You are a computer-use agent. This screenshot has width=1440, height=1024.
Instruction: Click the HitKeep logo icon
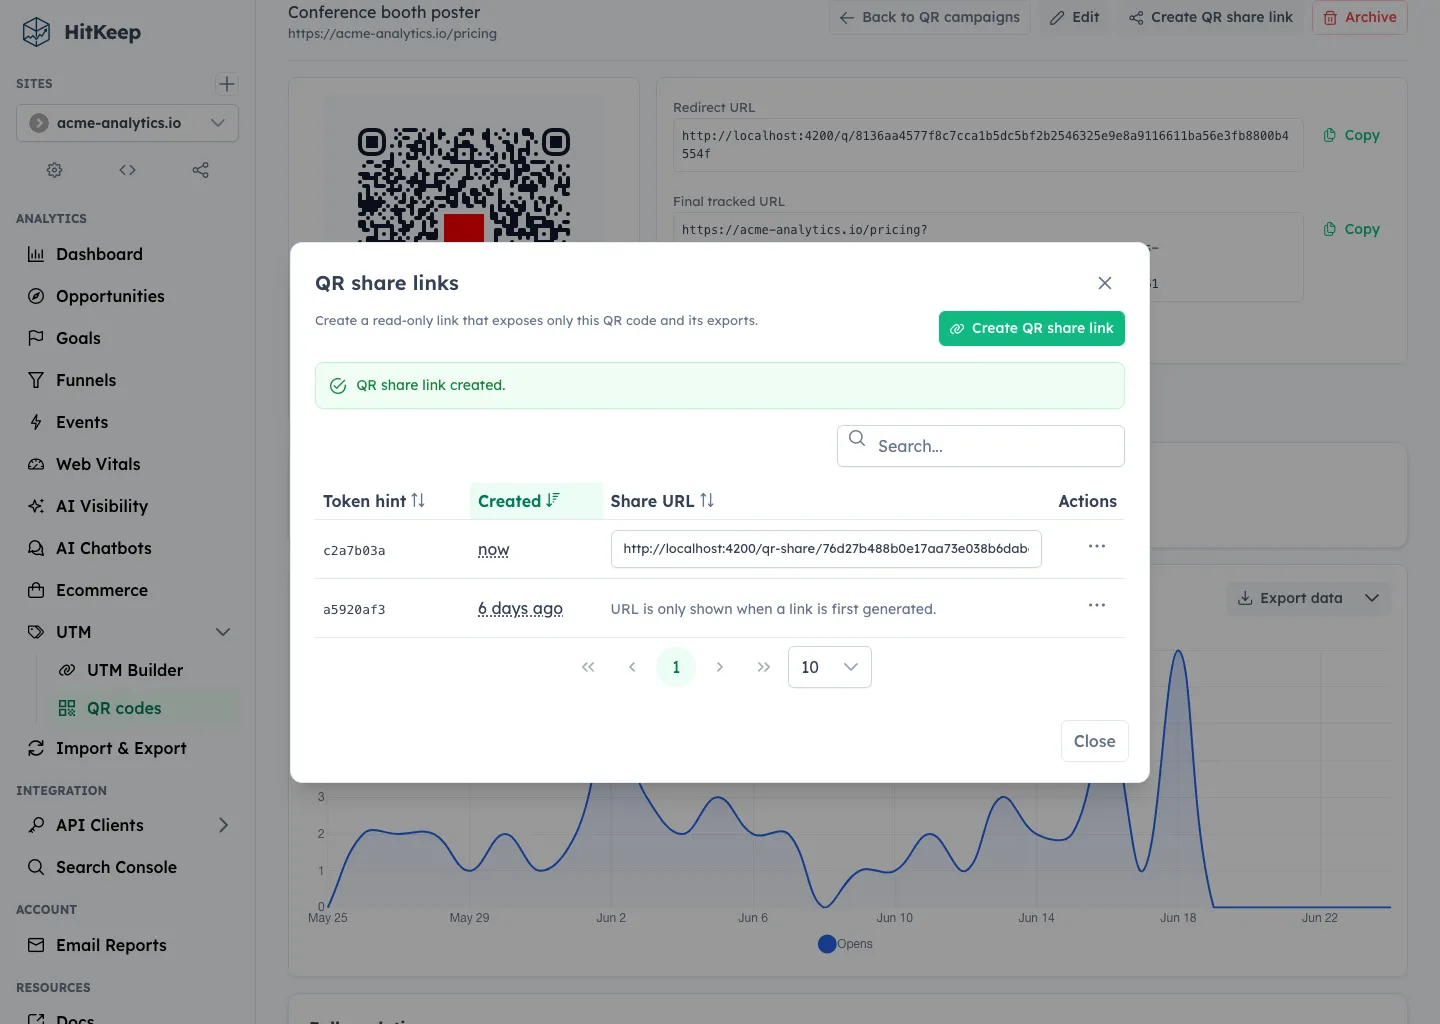click(x=36, y=32)
